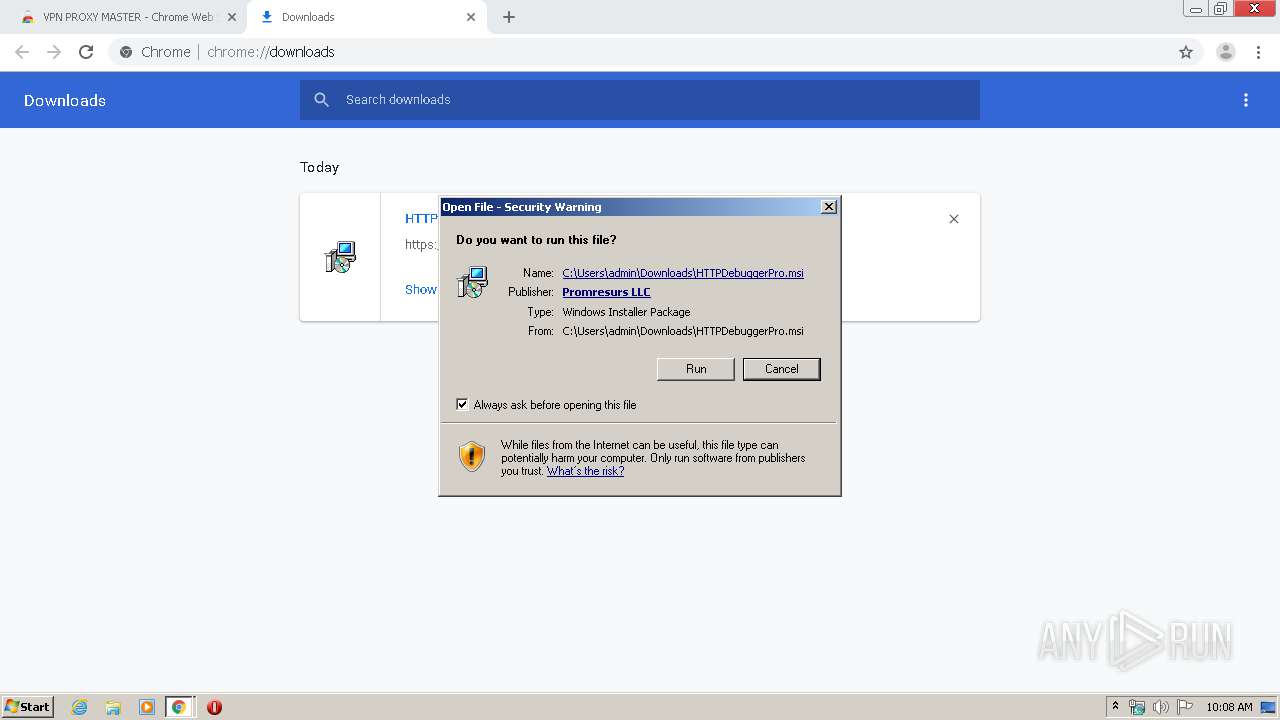Uncheck Always ask before opening this file
The width and height of the screenshot is (1280, 720).
click(x=462, y=404)
